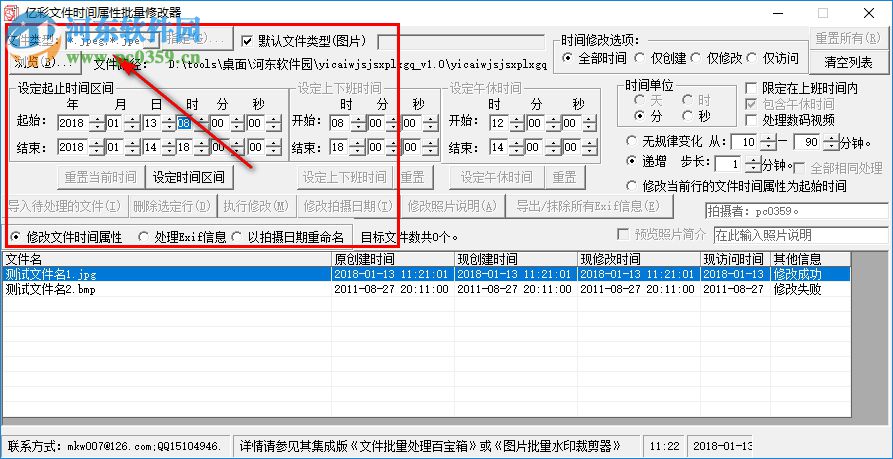Enable 限定在上班时间内 checkbox
893x459 pixels.
click(x=751, y=88)
